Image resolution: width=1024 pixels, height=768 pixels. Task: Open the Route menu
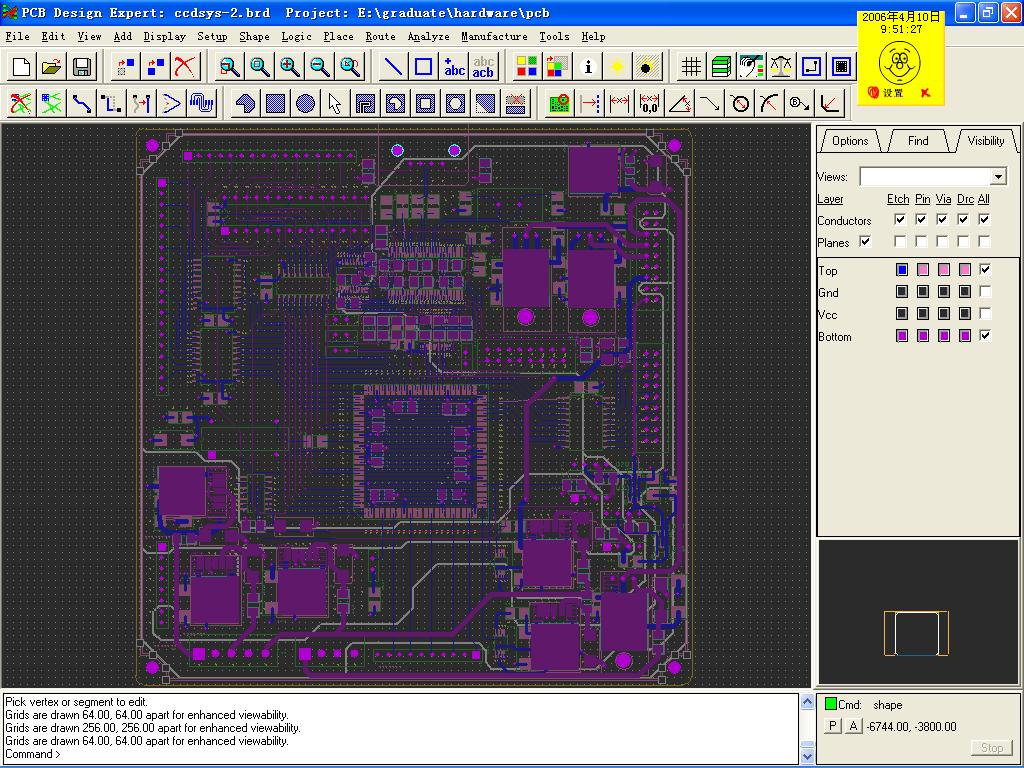pos(380,36)
